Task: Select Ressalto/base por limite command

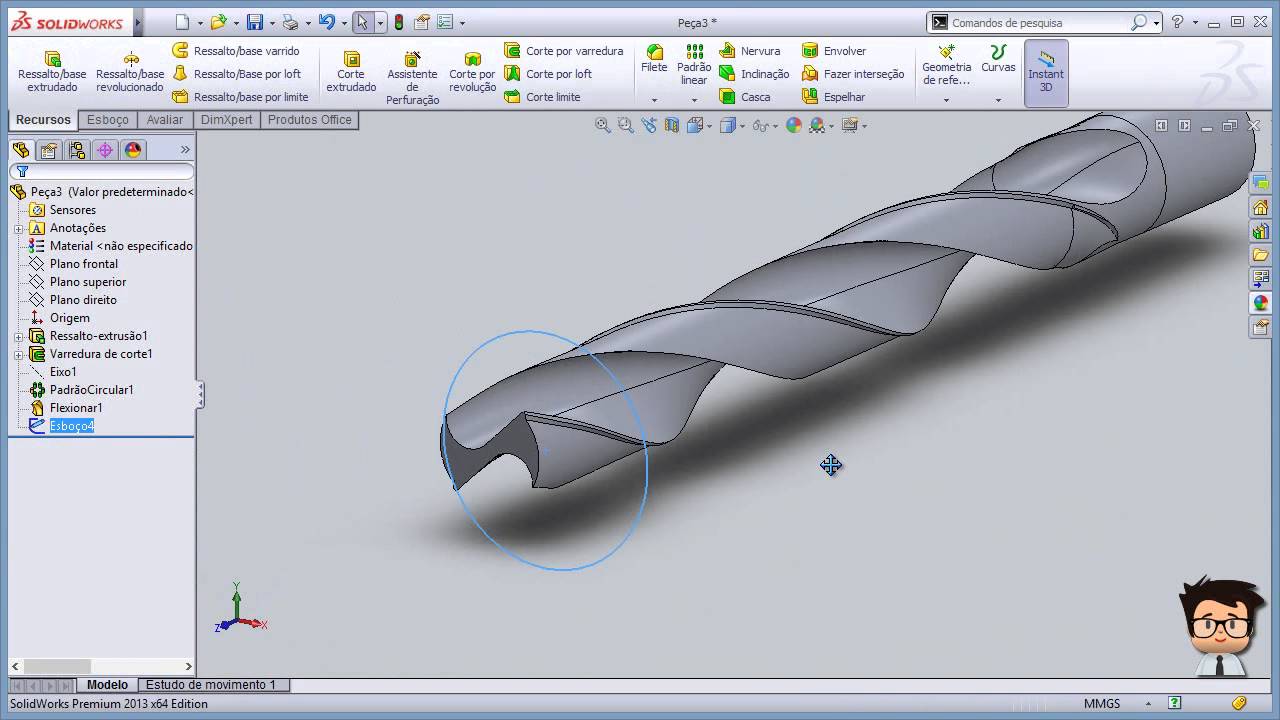Action: click(240, 97)
